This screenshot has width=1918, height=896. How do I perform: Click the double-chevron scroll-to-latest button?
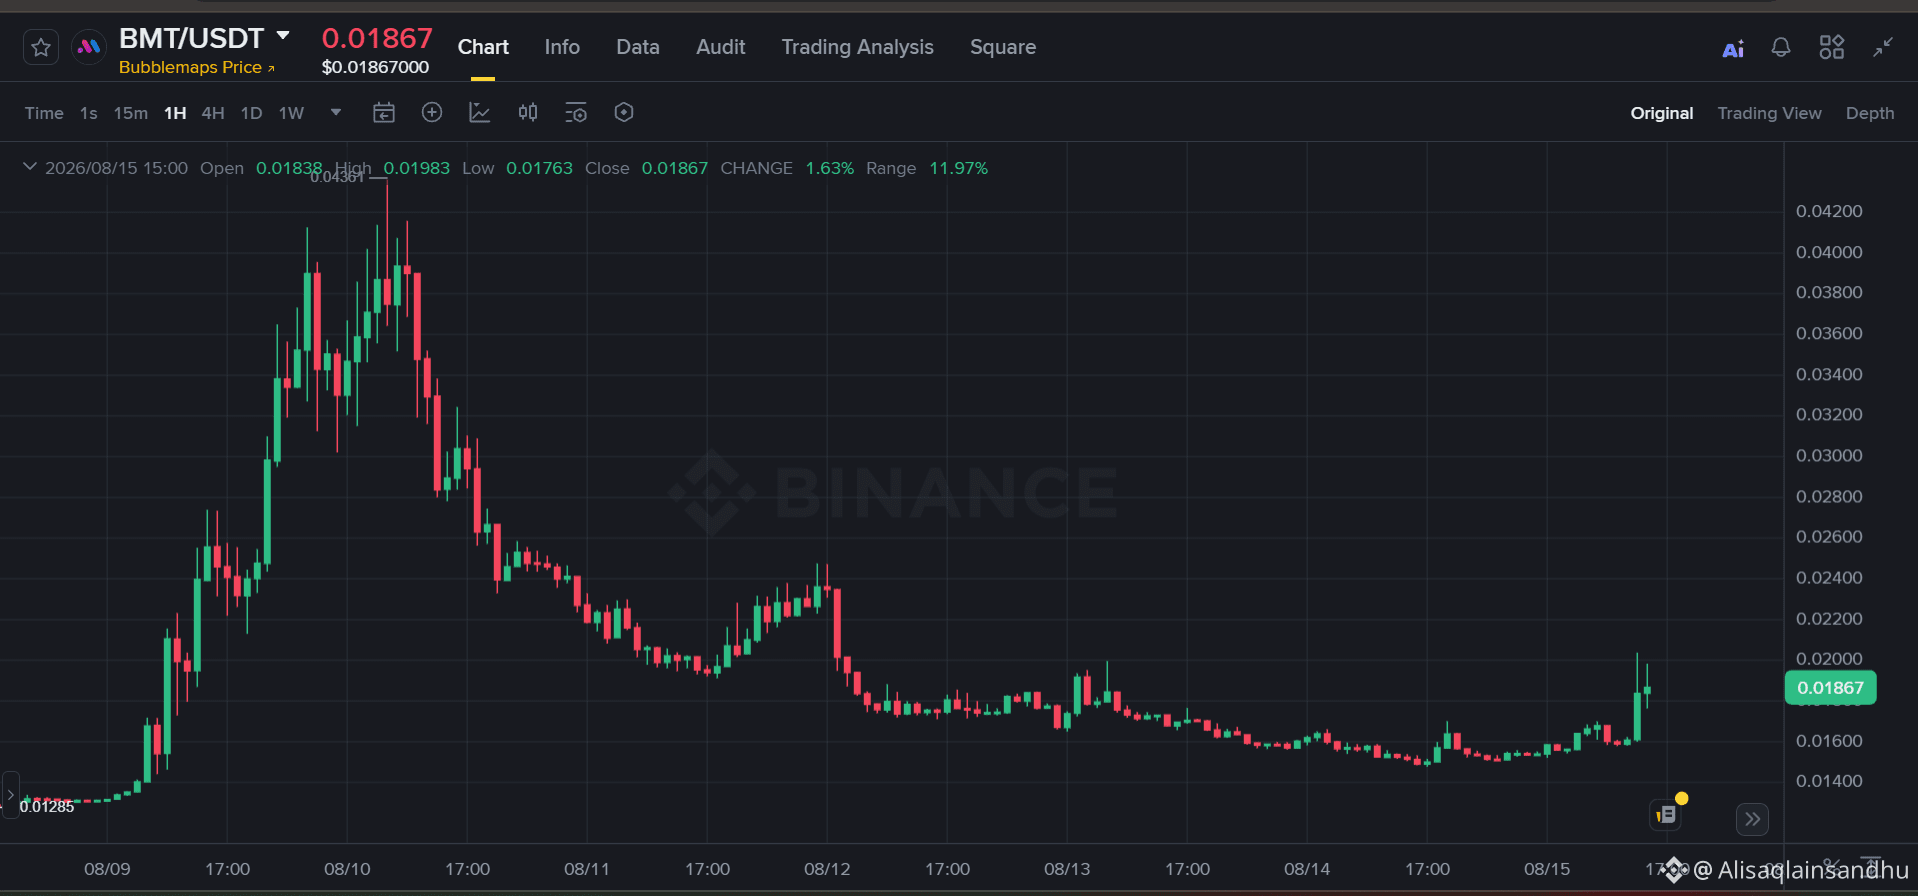point(1753,819)
